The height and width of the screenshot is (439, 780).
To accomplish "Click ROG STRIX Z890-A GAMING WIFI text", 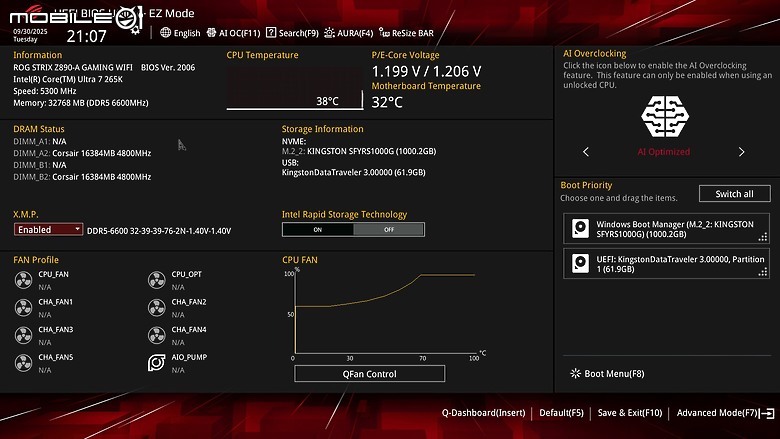I will click(73, 67).
